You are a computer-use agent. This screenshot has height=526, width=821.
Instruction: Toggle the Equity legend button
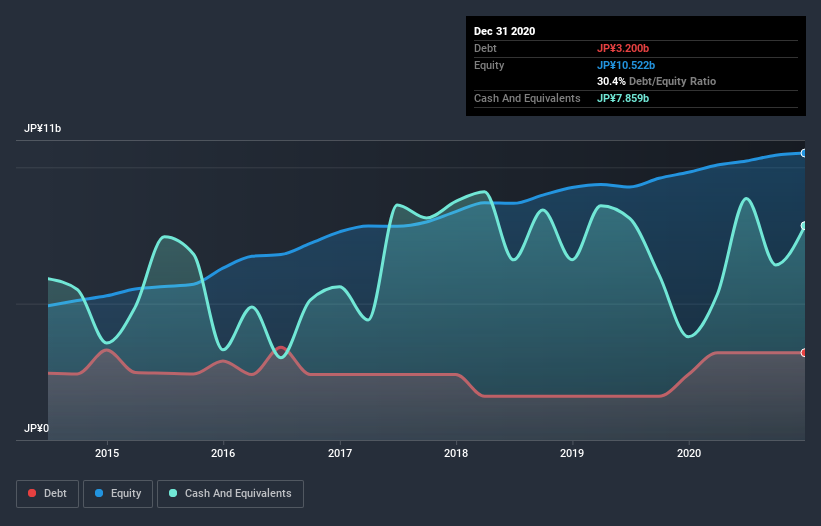[x=118, y=494]
